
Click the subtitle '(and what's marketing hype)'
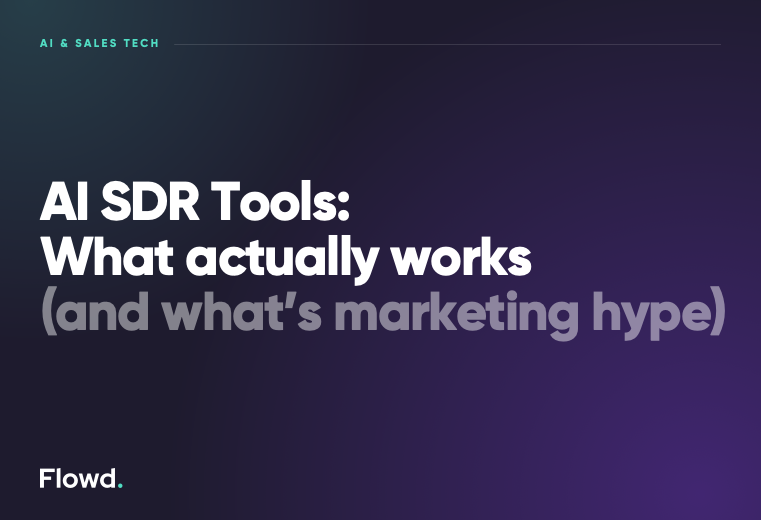(x=383, y=313)
